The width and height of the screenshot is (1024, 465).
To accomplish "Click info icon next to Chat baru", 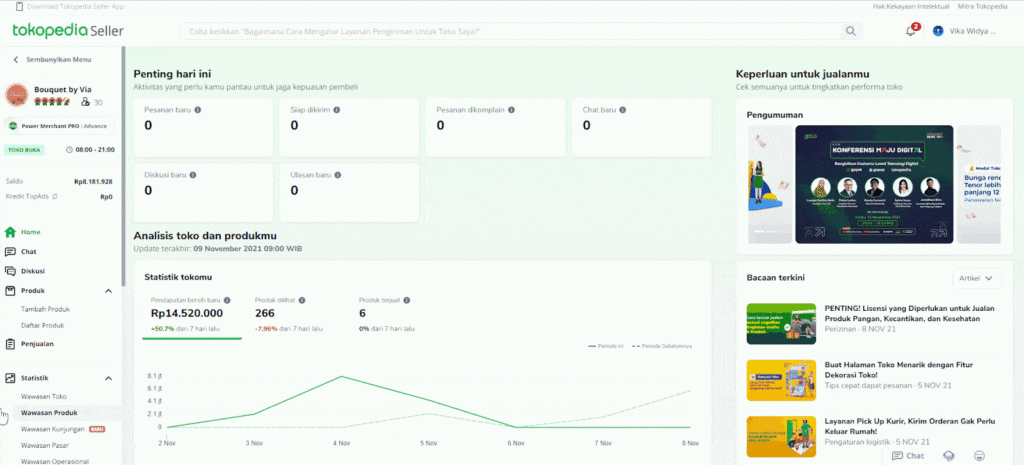I will pyautogui.click(x=623, y=110).
